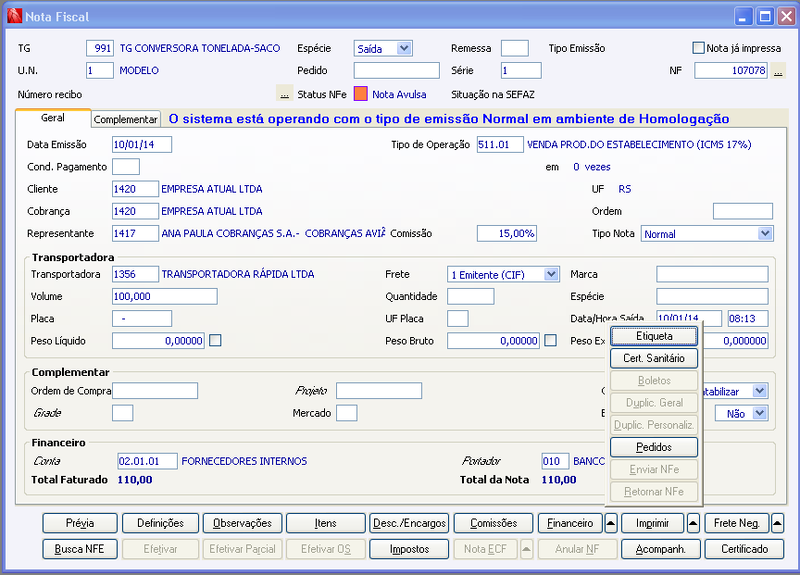The height and width of the screenshot is (575, 800).
Task: Open the Itens button
Action: (x=326, y=523)
